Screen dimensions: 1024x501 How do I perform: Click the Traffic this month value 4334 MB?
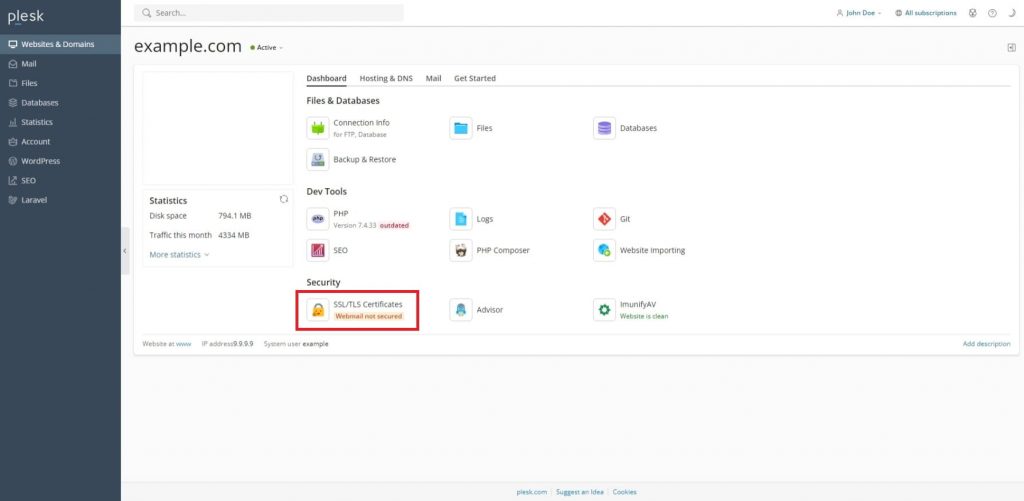coord(234,235)
